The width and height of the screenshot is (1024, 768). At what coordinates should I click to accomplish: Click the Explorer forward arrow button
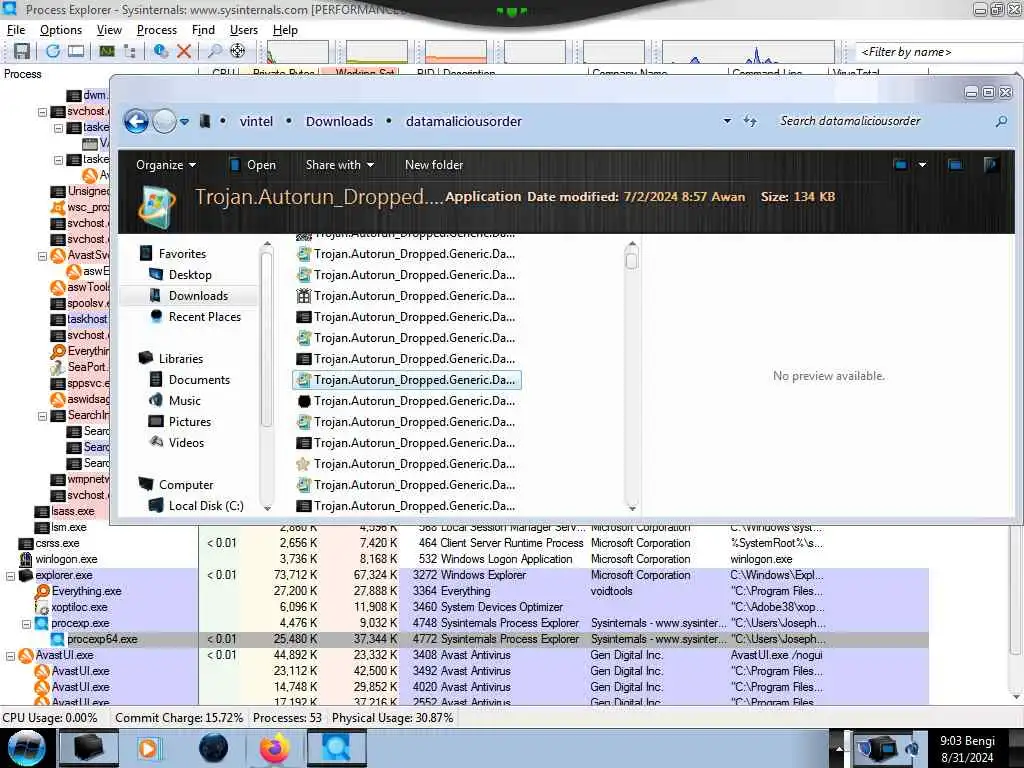(164, 121)
